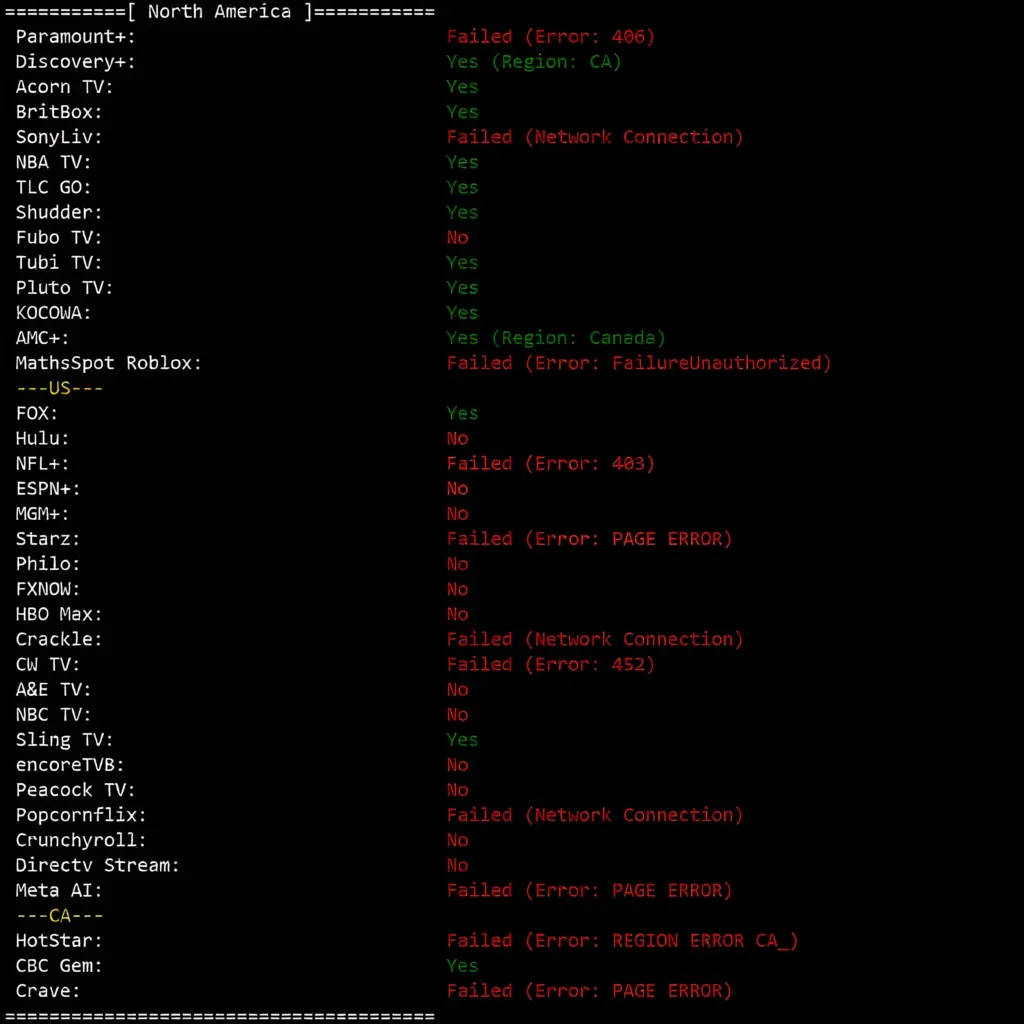Click the 'SonyLiv:' label
Viewport: 1024px width, 1024px height.
pyautogui.click(x=59, y=137)
